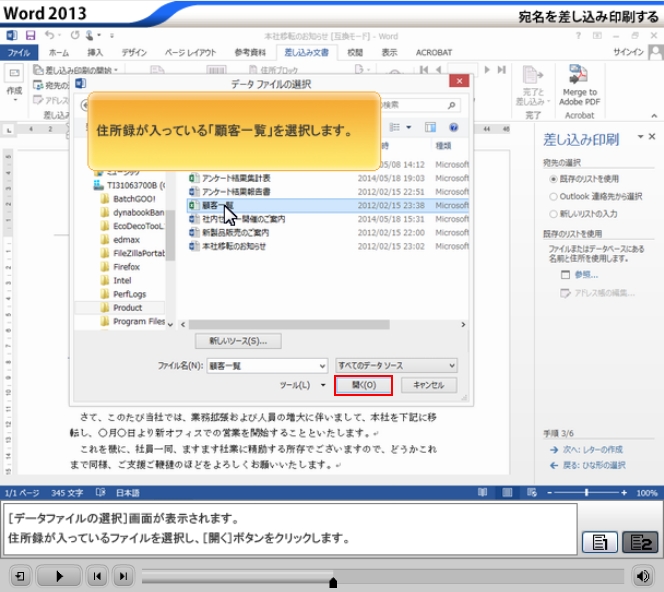Open the view options dropdown arrow in dialog
Screen dimensions: 664x592
pos(409,127)
